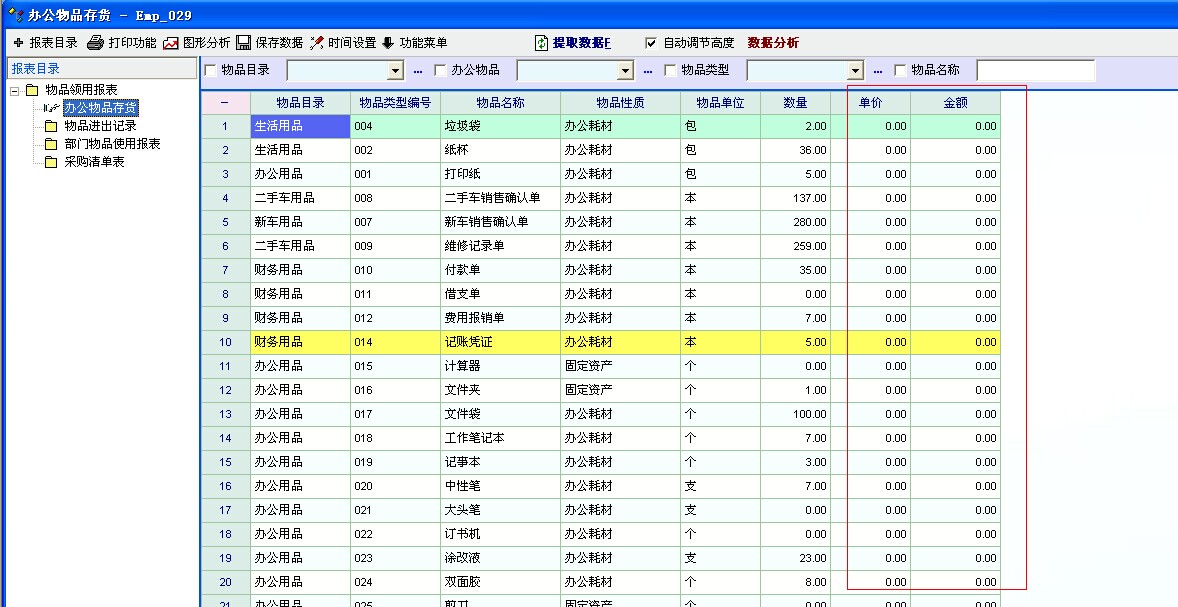The height and width of the screenshot is (607, 1178).
Task: Select the yellow row 10 记账凭证 cell
Action: click(499, 342)
